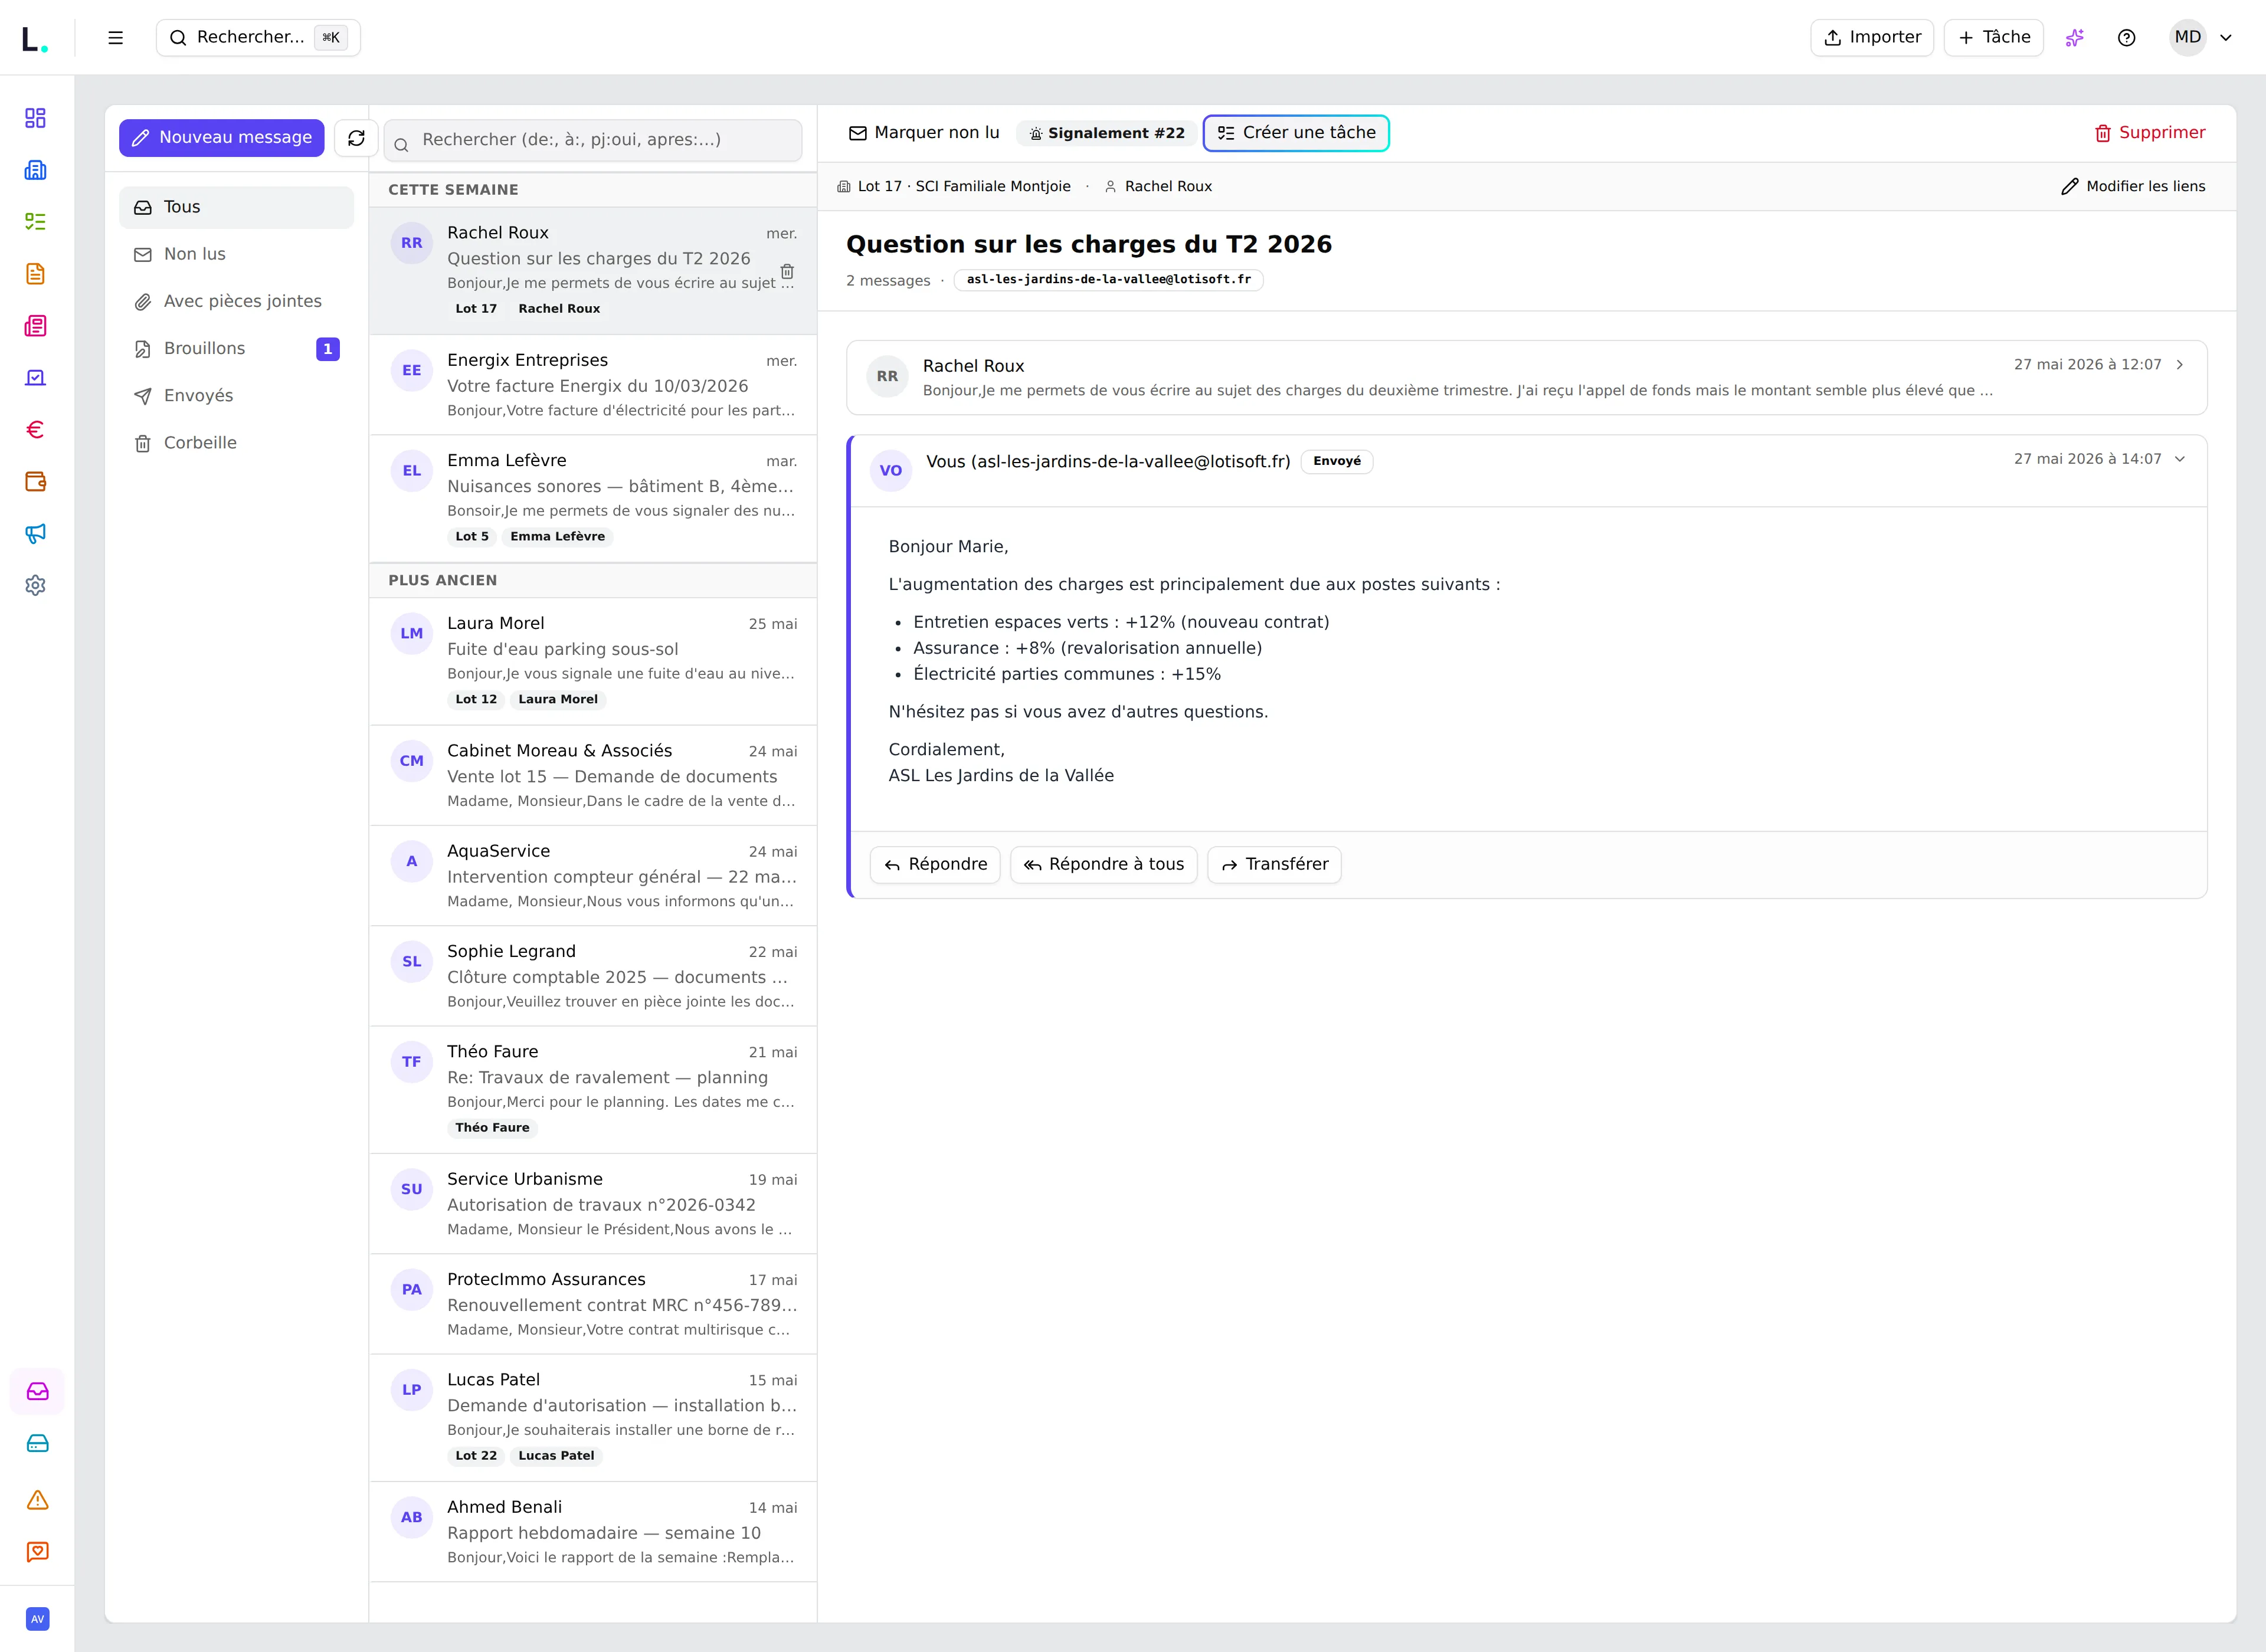Click the Lot 22 tag on Lucas Patel

point(476,1456)
